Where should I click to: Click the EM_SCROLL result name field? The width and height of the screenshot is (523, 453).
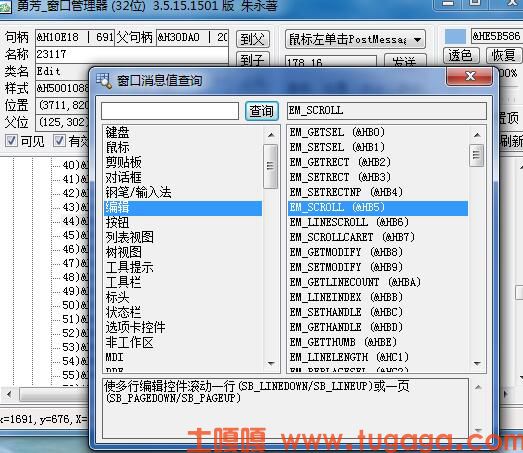pos(387,111)
